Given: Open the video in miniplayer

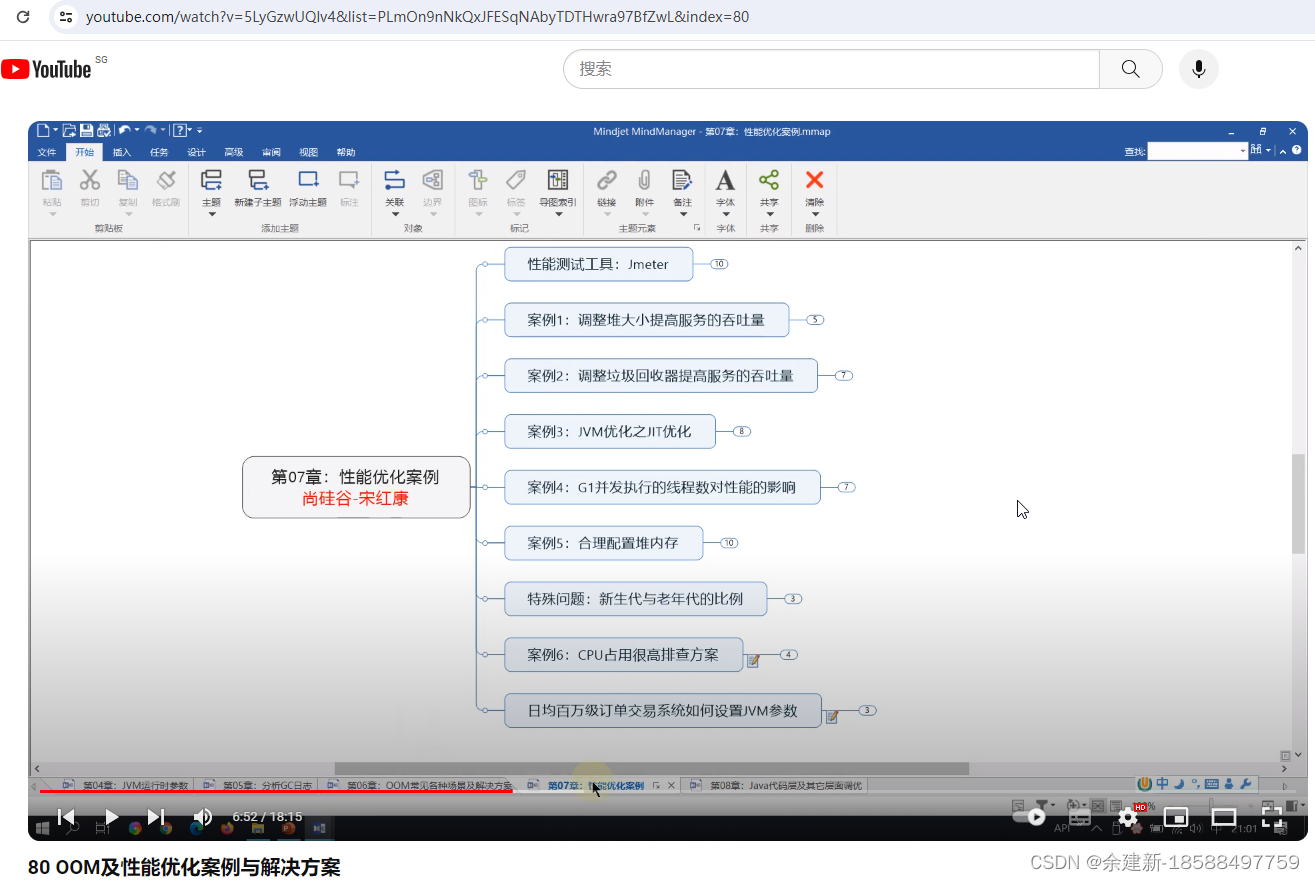Looking at the screenshot, I should coord(1176,817).
